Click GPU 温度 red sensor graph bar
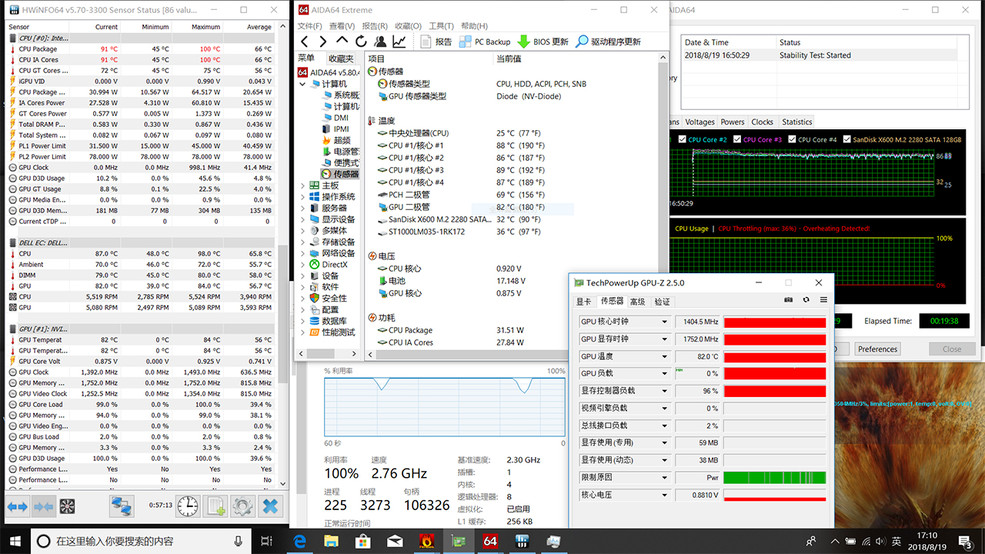 (x=775, y=357)
